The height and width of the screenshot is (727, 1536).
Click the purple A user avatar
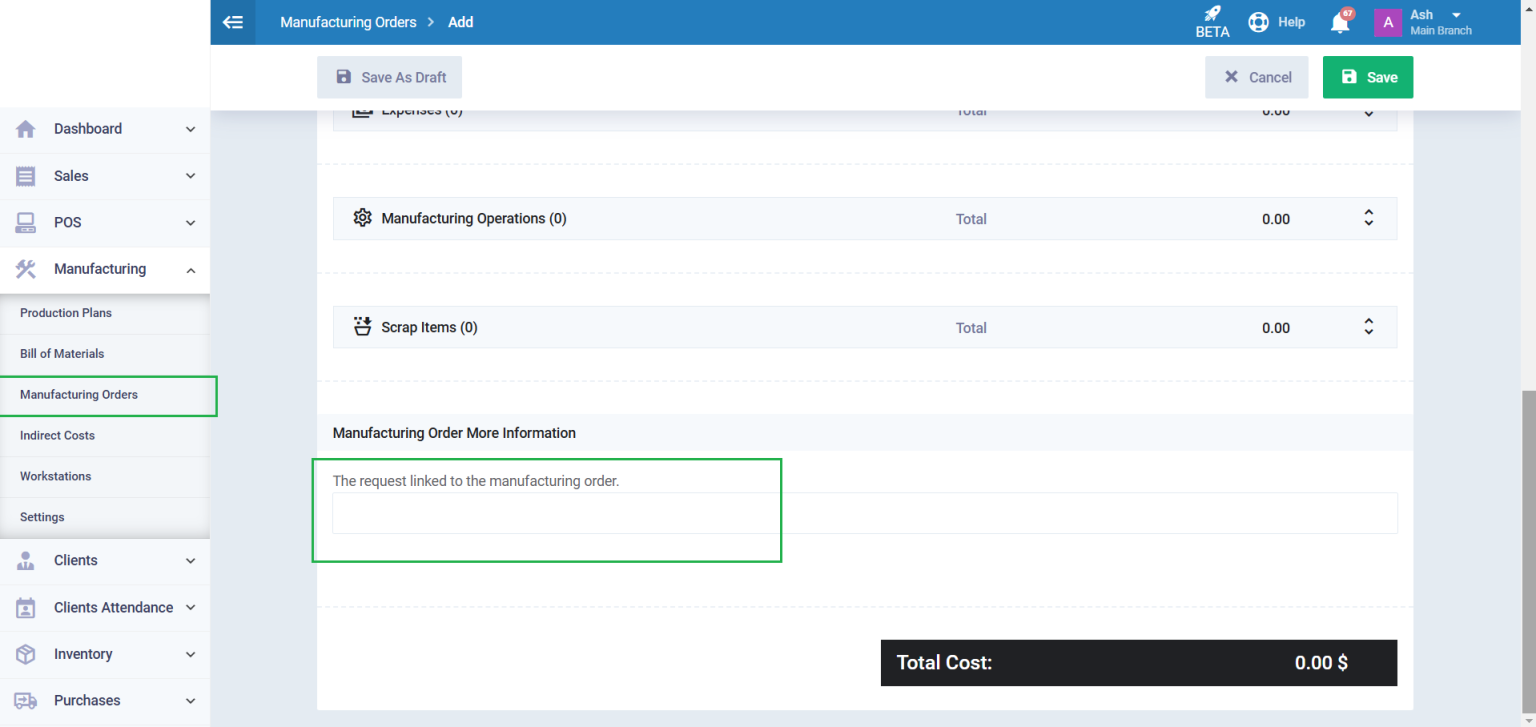(x=1388, y=22)
